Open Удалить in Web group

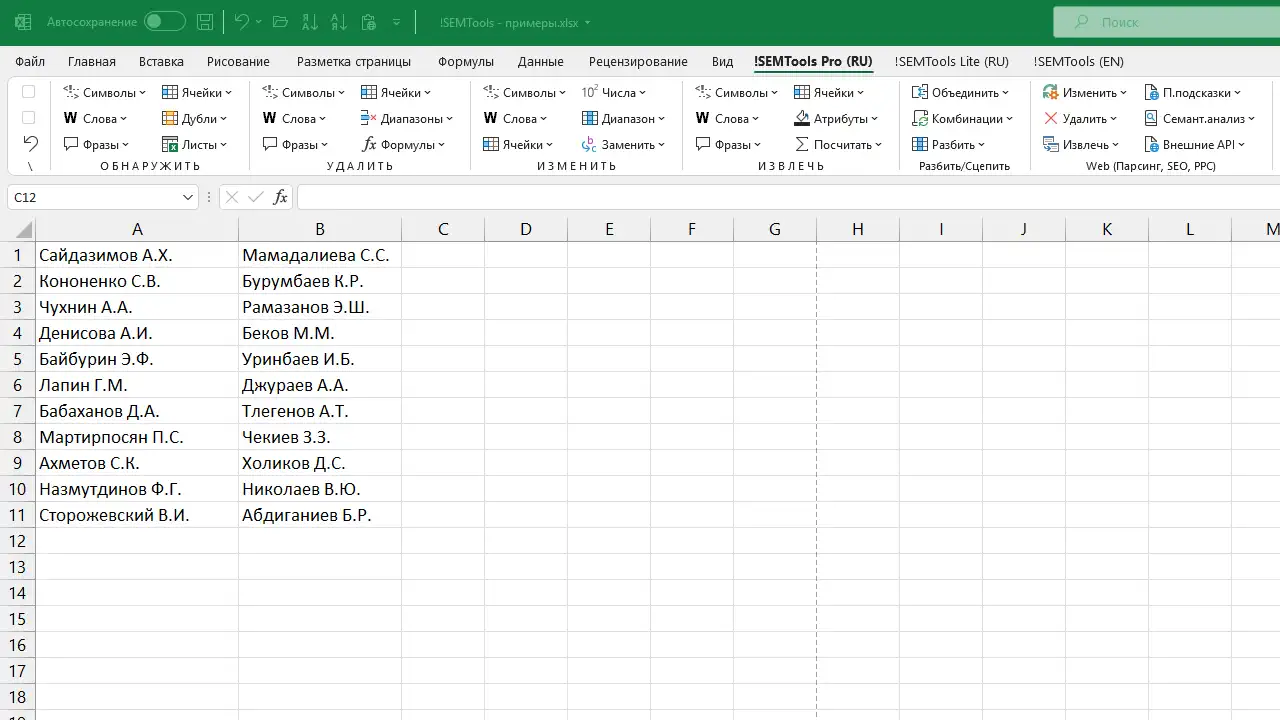[x=1080, y=118]
